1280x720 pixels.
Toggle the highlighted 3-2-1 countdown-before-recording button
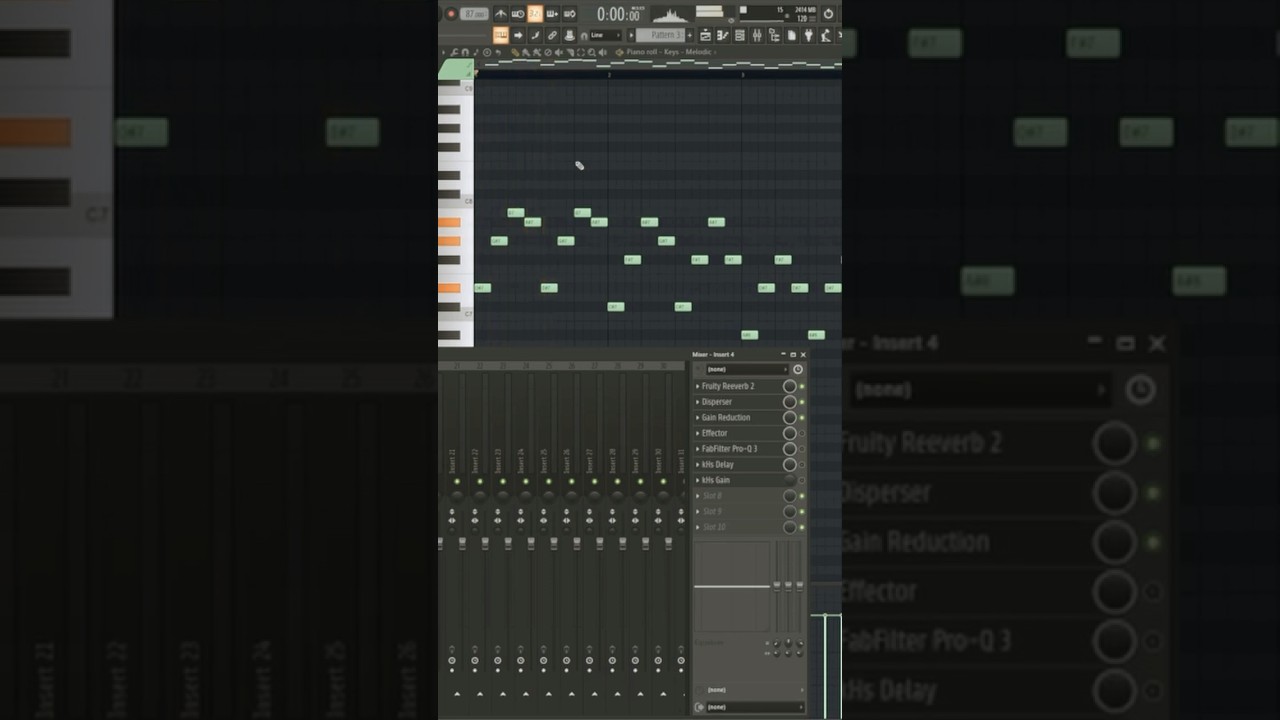pyautogui.click(x=535, y=14)
